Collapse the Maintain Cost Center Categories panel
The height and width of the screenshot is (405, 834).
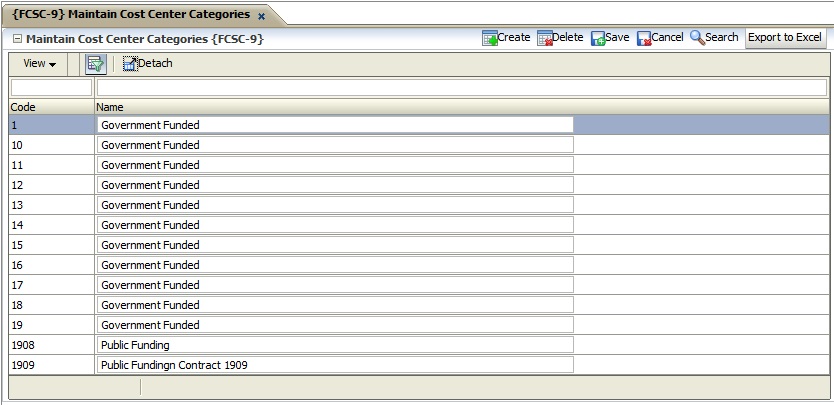click(x=18, y=39)
